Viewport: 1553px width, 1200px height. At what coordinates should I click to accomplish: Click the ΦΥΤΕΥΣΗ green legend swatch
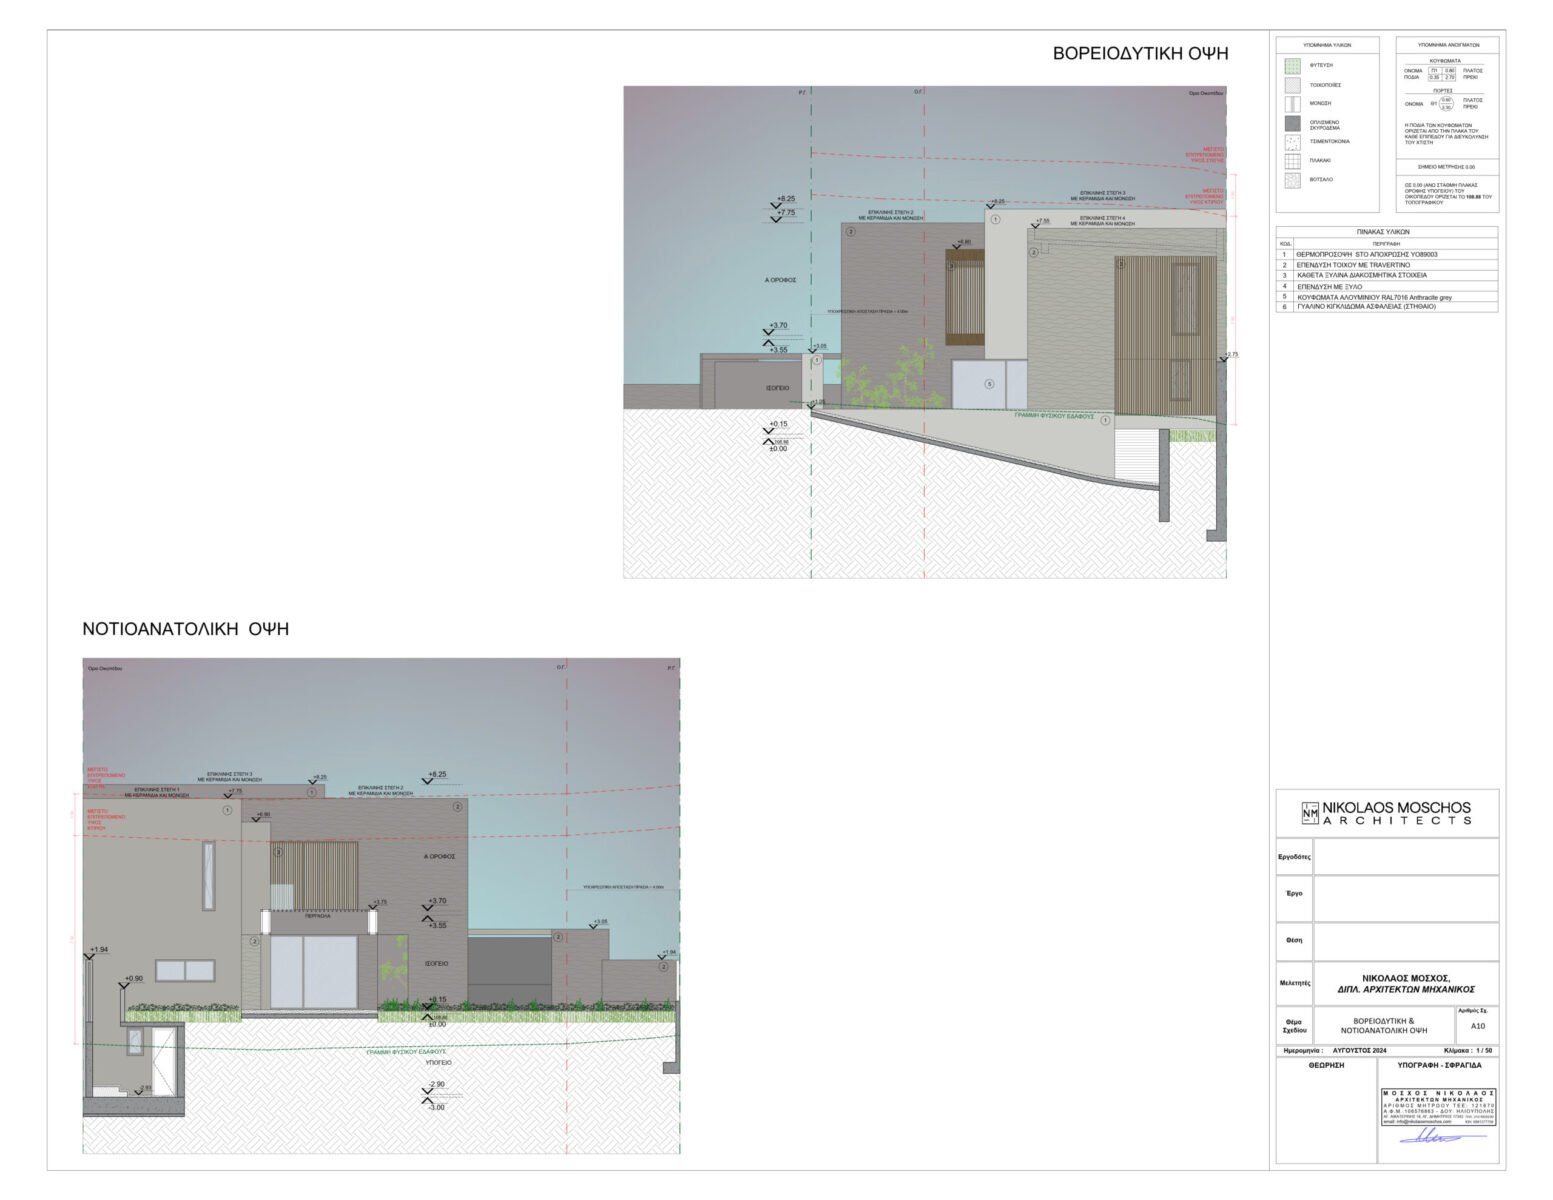(1292, 65)
